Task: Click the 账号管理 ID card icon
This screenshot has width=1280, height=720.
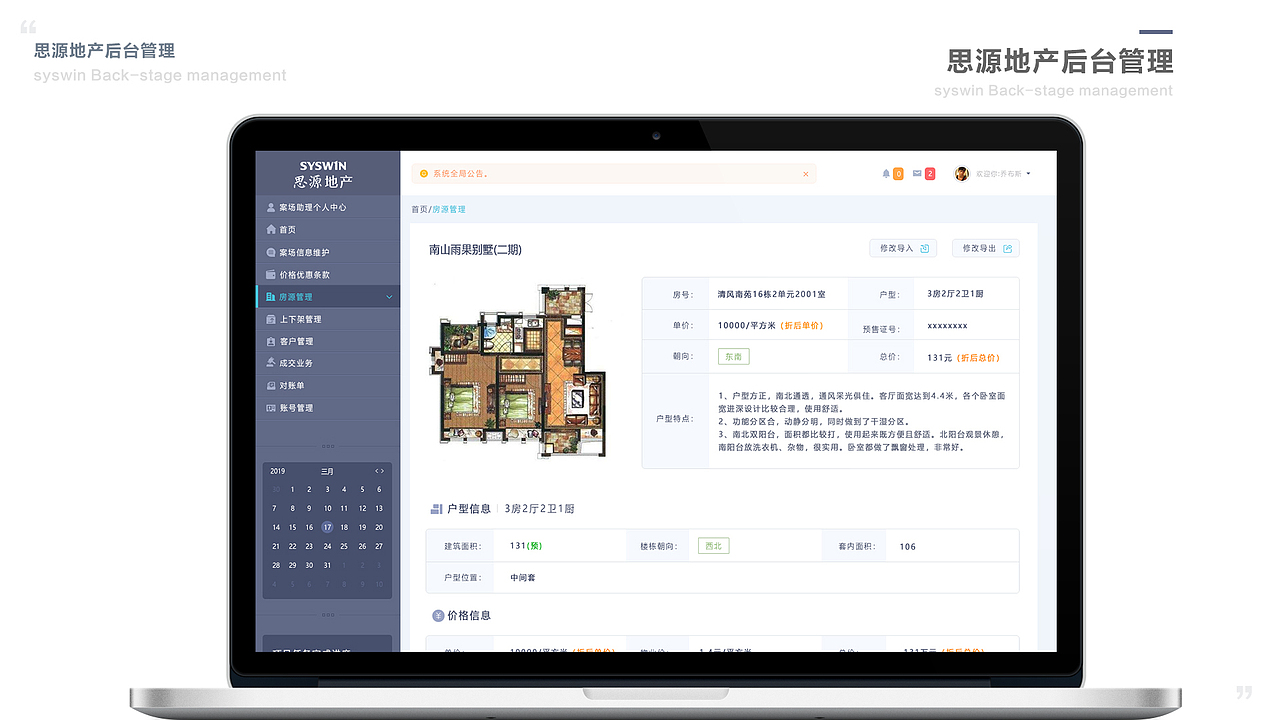Action: pyautogui.click(x=270, y=408)
